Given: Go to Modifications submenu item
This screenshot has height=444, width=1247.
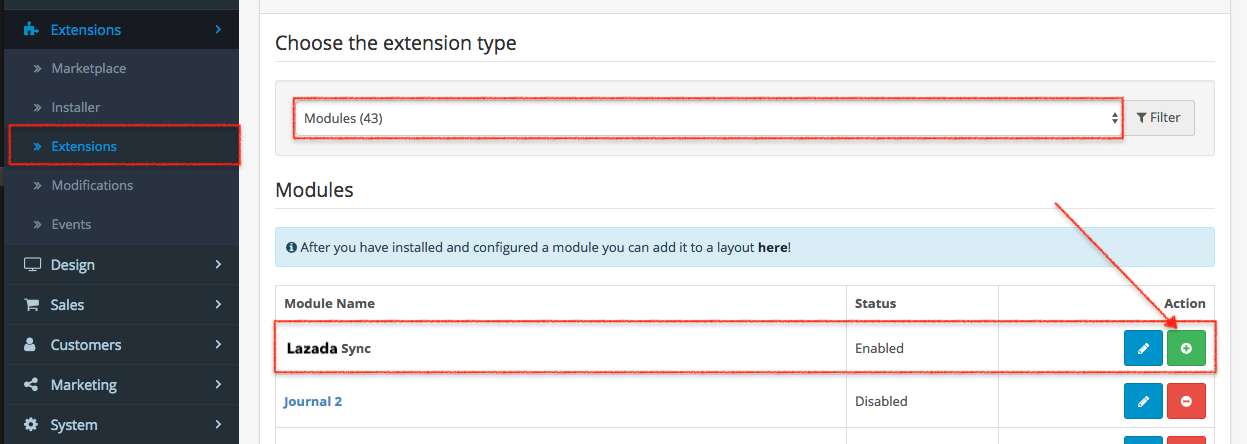Looking at the screenshot, I should pos(92,185).
